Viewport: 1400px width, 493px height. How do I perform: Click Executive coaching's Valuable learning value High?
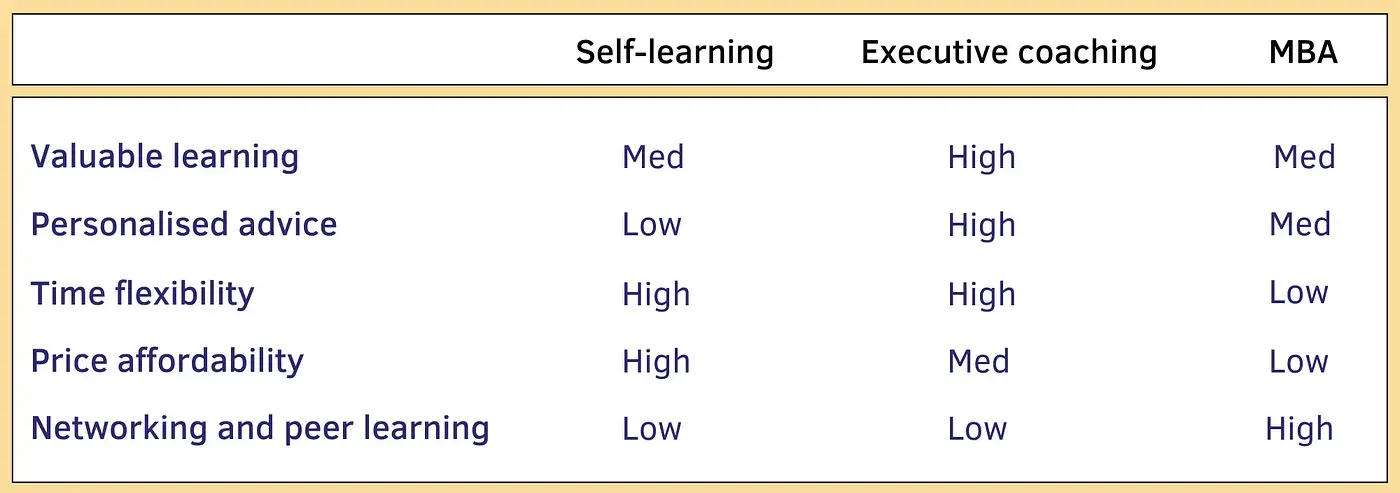[982, 158]
